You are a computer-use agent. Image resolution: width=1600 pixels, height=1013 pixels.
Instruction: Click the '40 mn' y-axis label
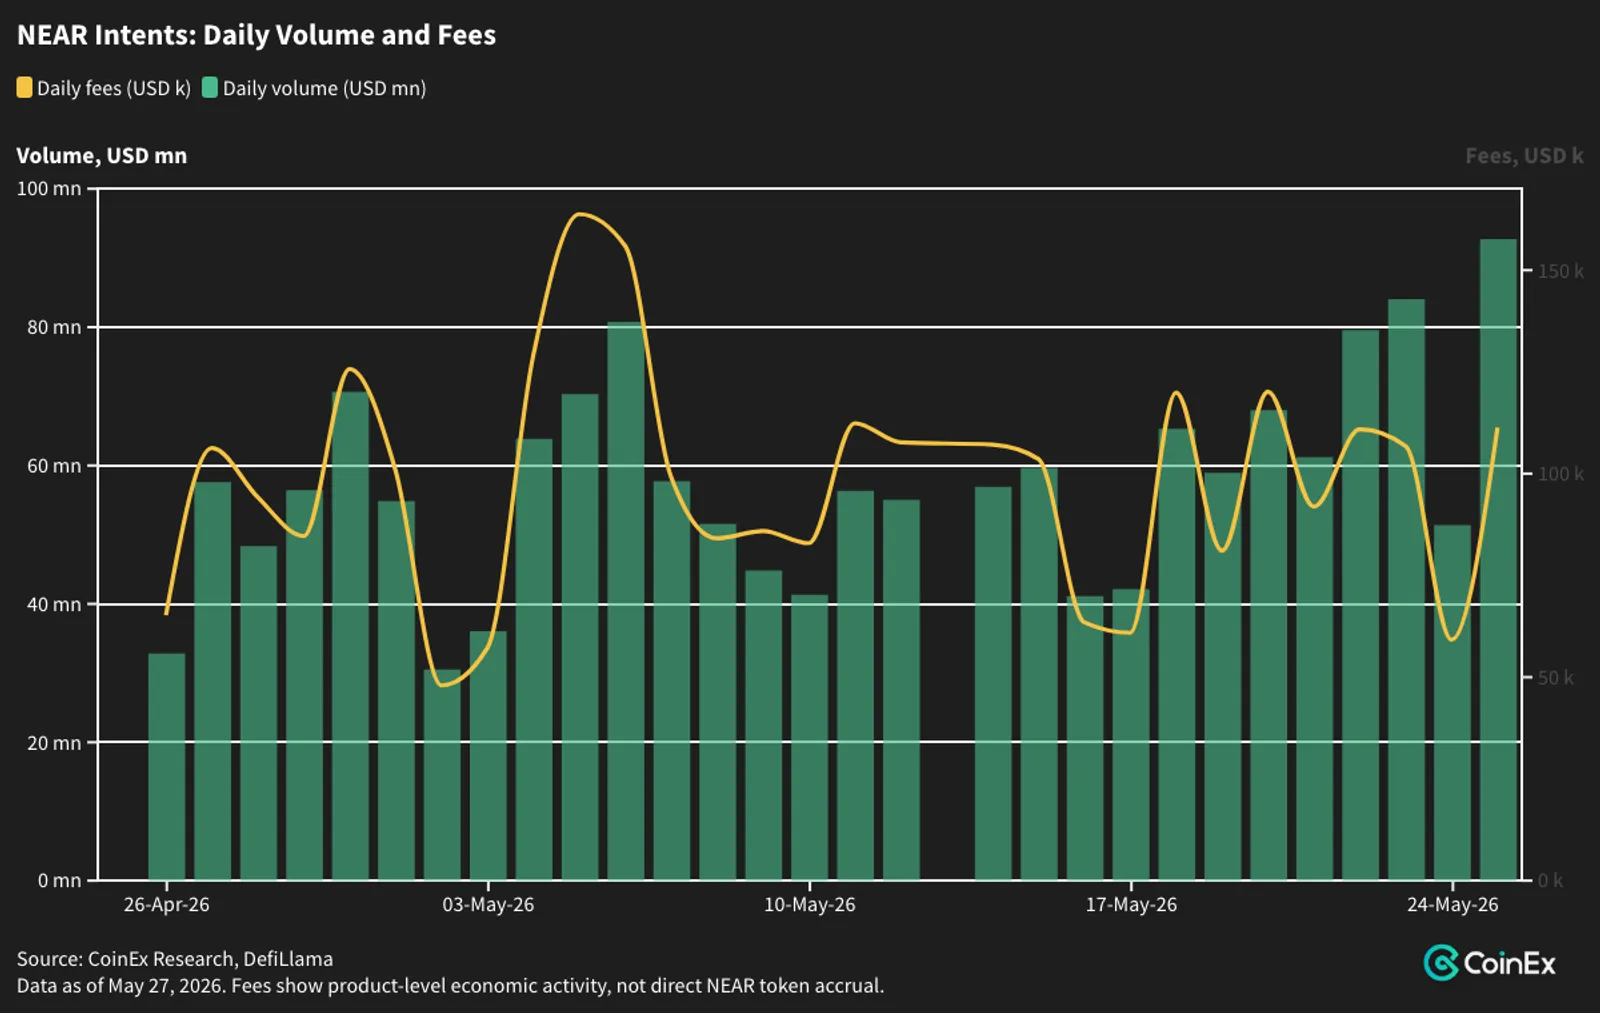tap(54, 604)
